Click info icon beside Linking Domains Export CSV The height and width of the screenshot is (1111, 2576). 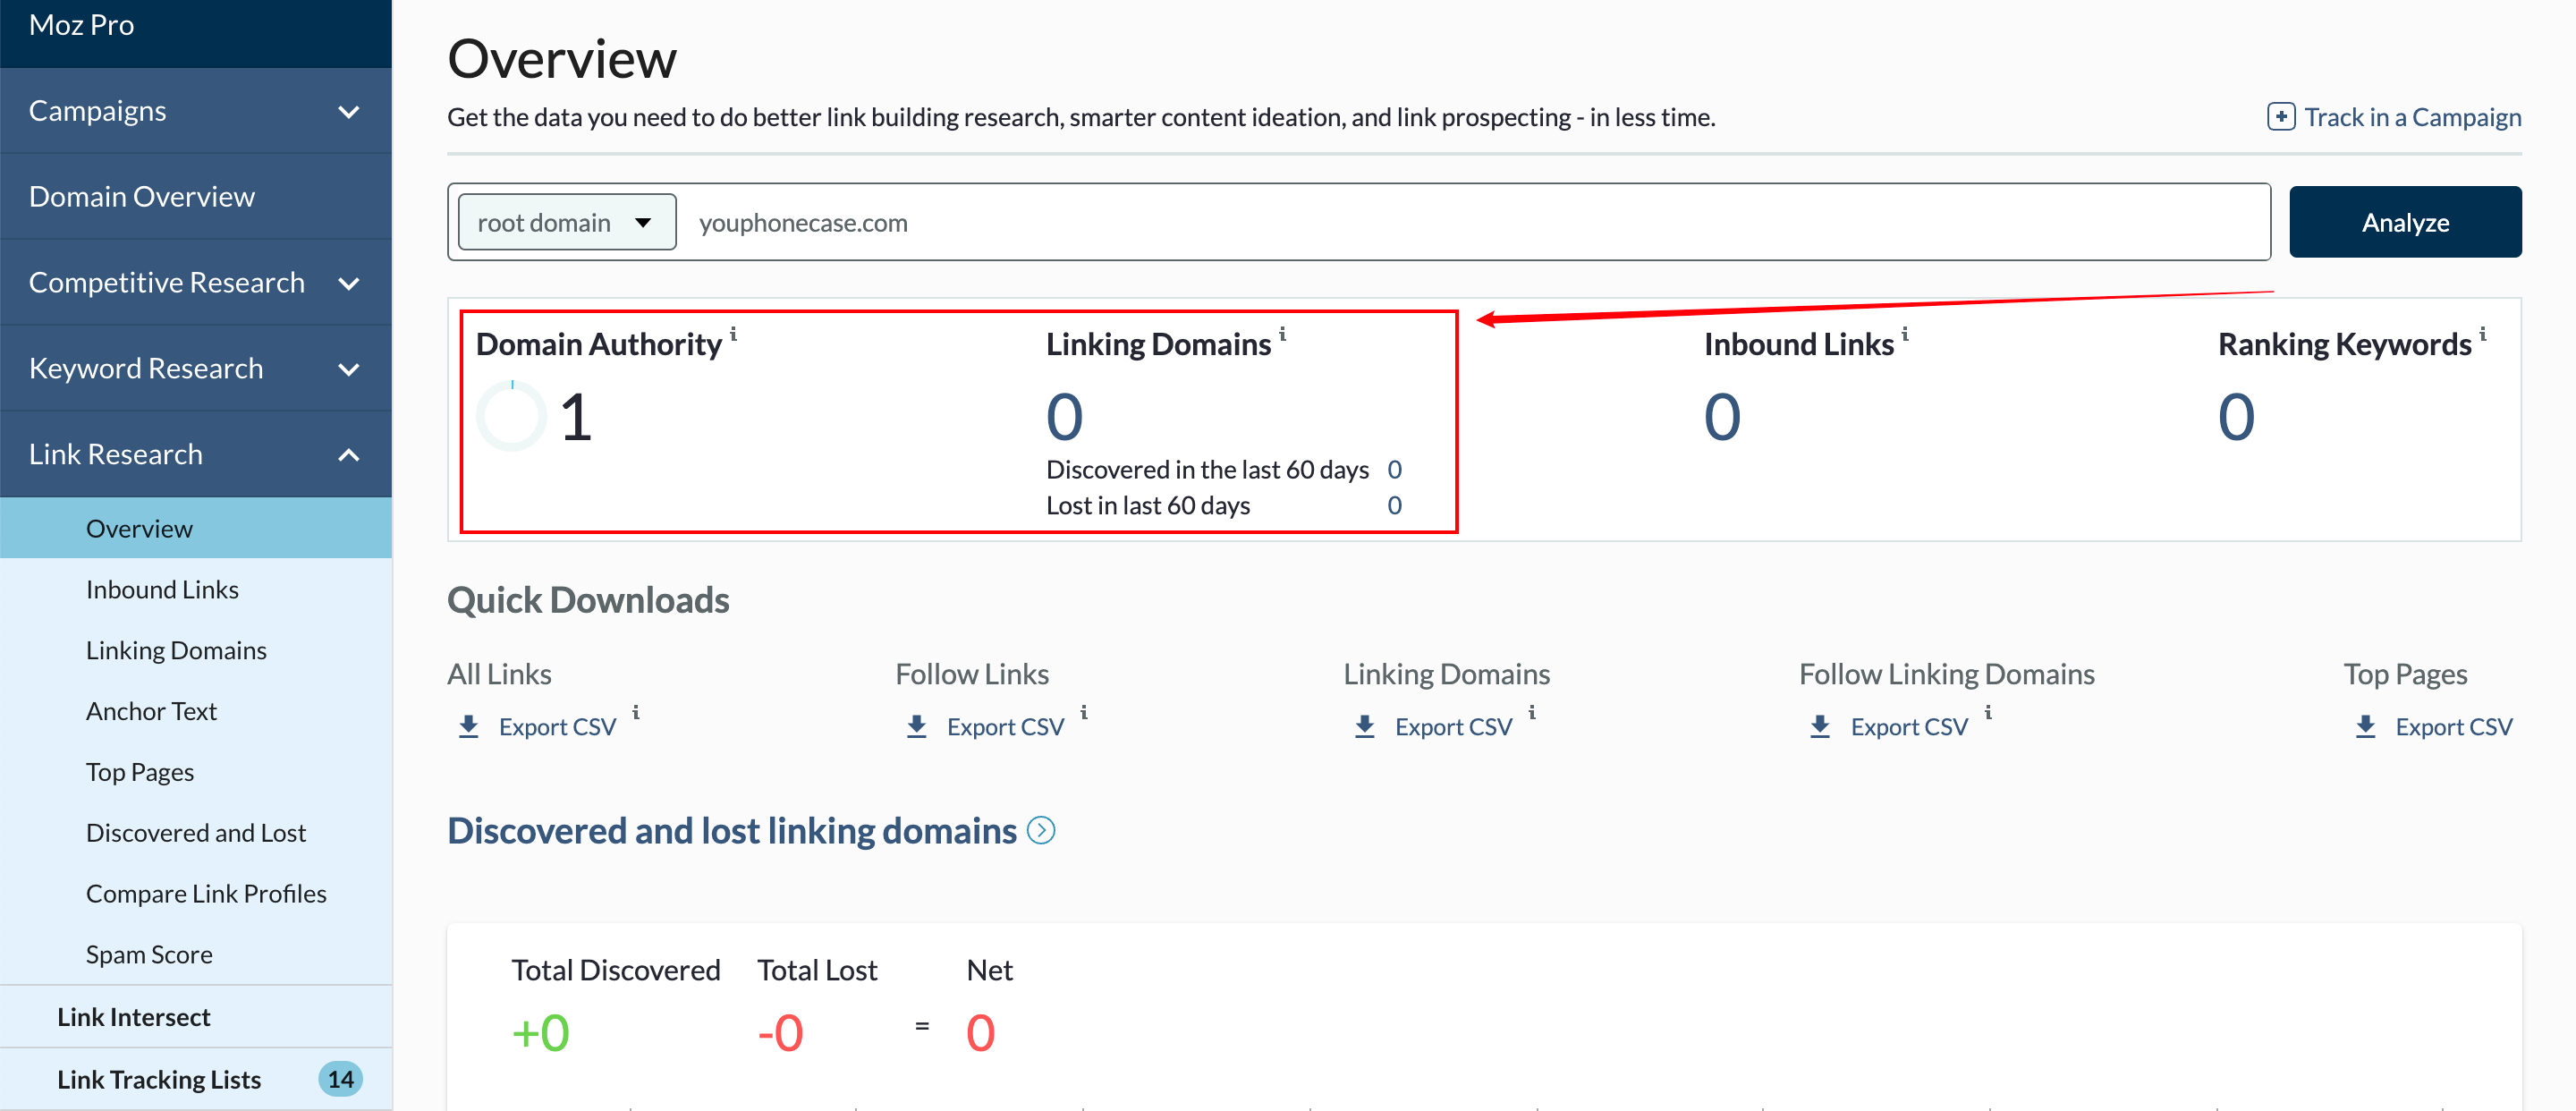click(x=1532, y=712)
